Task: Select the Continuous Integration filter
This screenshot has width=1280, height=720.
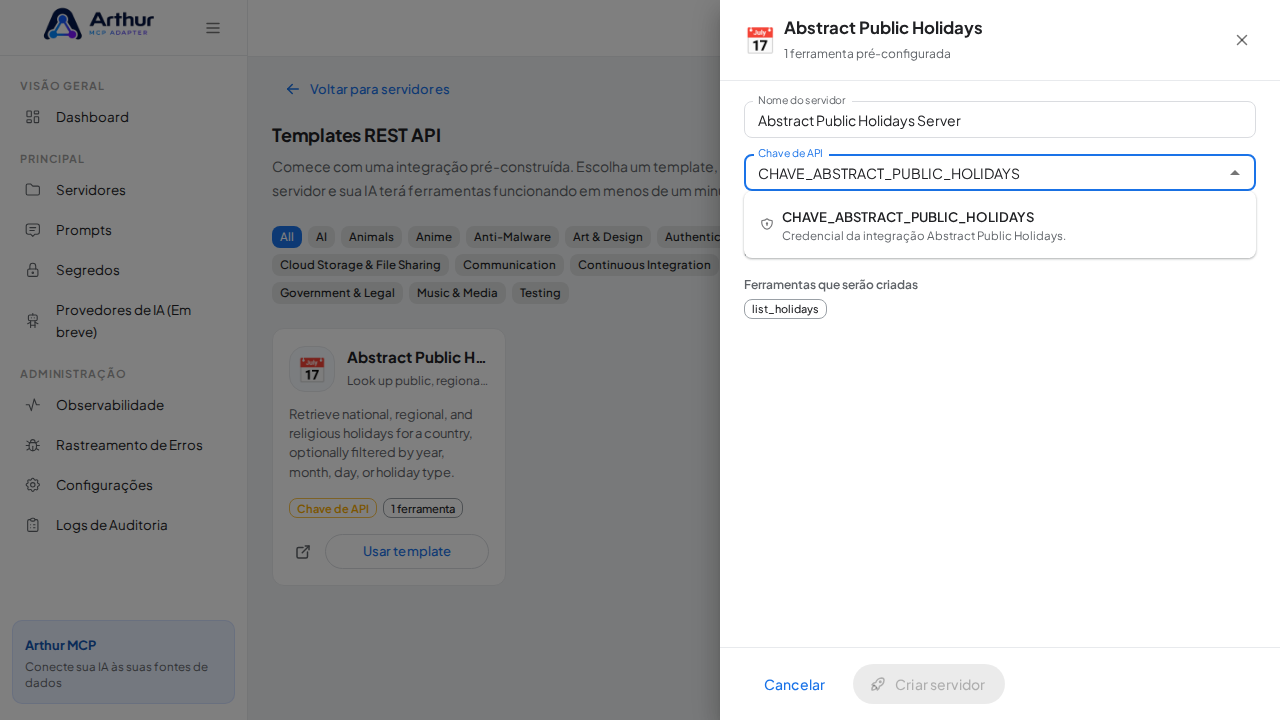Action: [x=646, y=265]
